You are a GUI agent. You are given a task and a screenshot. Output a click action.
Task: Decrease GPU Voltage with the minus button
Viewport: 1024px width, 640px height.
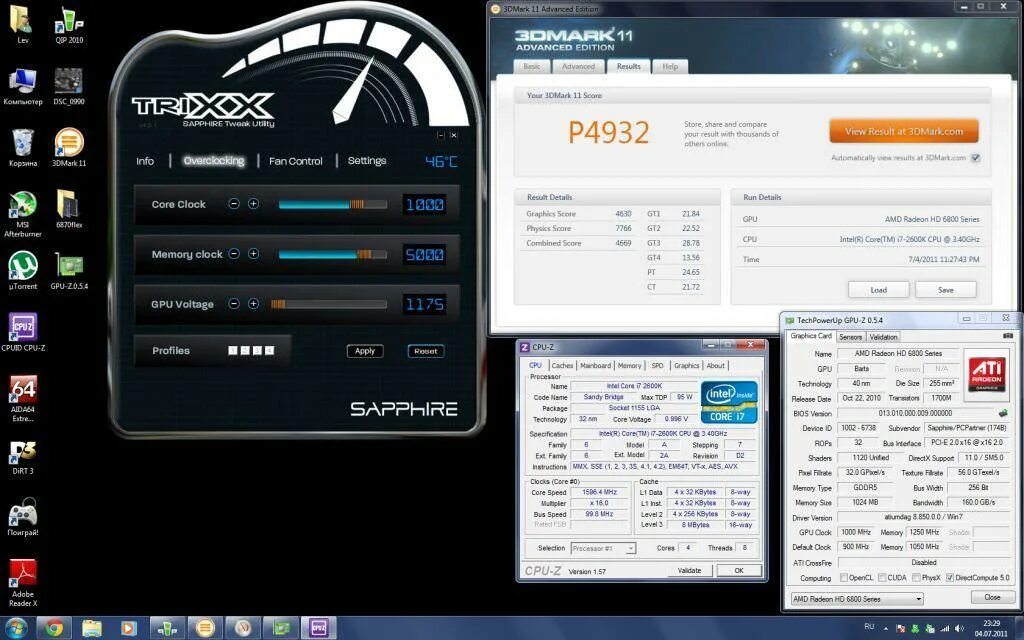coord(234,304)
